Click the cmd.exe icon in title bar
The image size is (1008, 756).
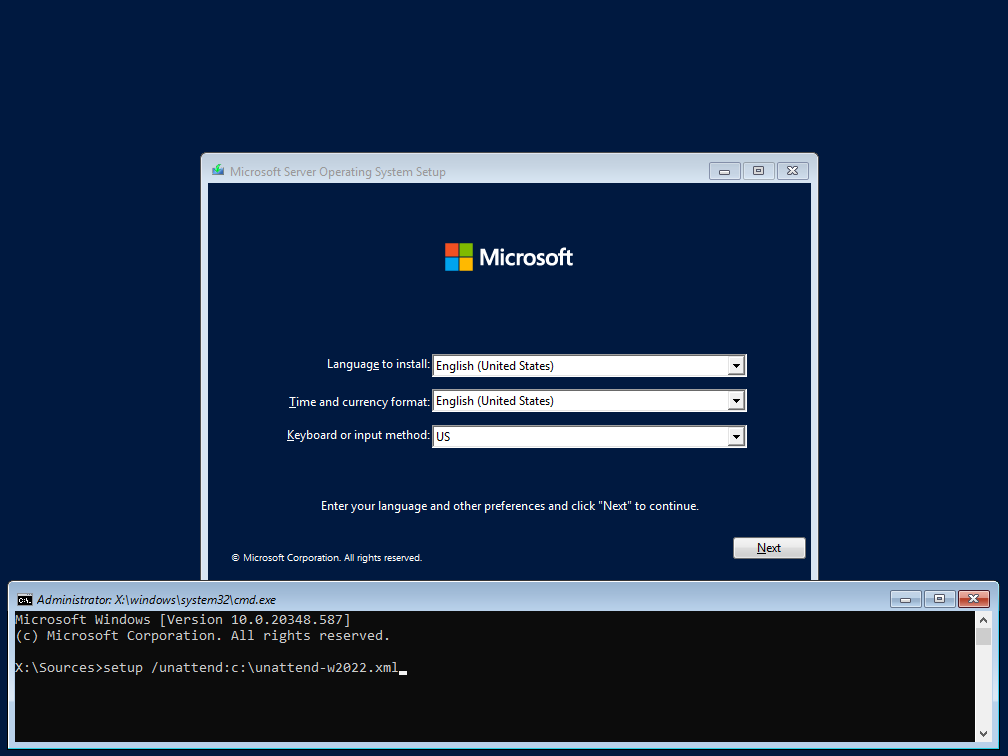click(x=25, y=600)
